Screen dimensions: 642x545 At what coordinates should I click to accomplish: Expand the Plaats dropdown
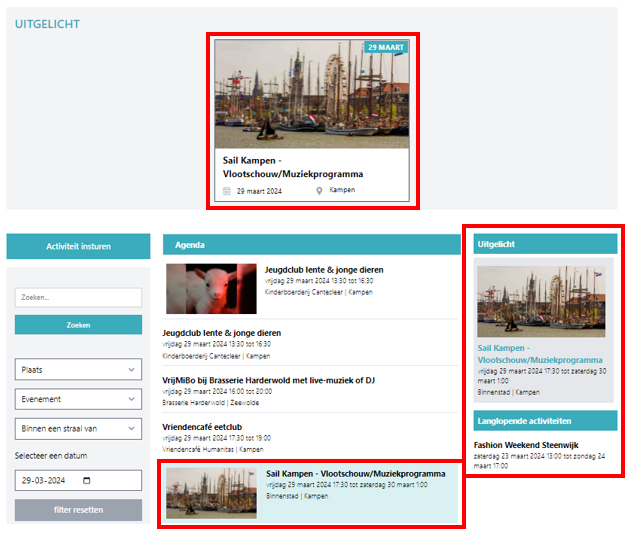click(x=78, y=370)
